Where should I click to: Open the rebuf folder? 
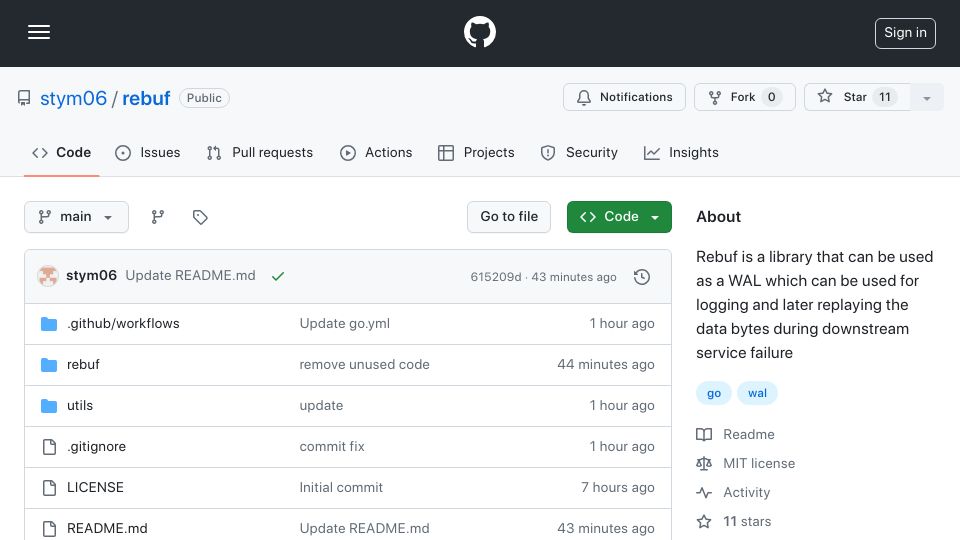tap(83, 364)
